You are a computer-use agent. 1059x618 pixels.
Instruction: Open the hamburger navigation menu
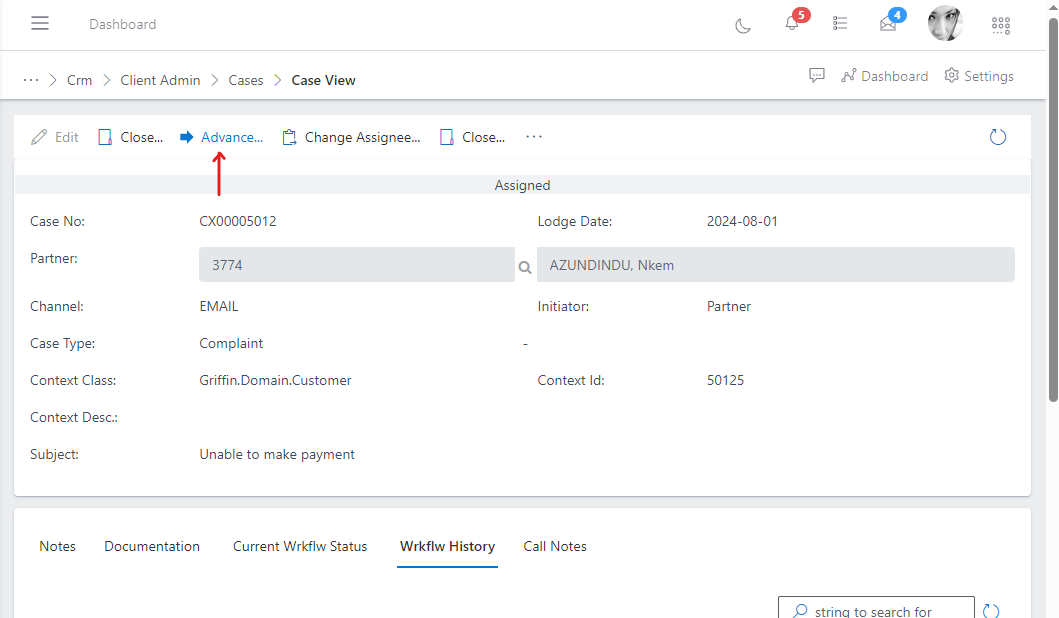tap(40, 24)
